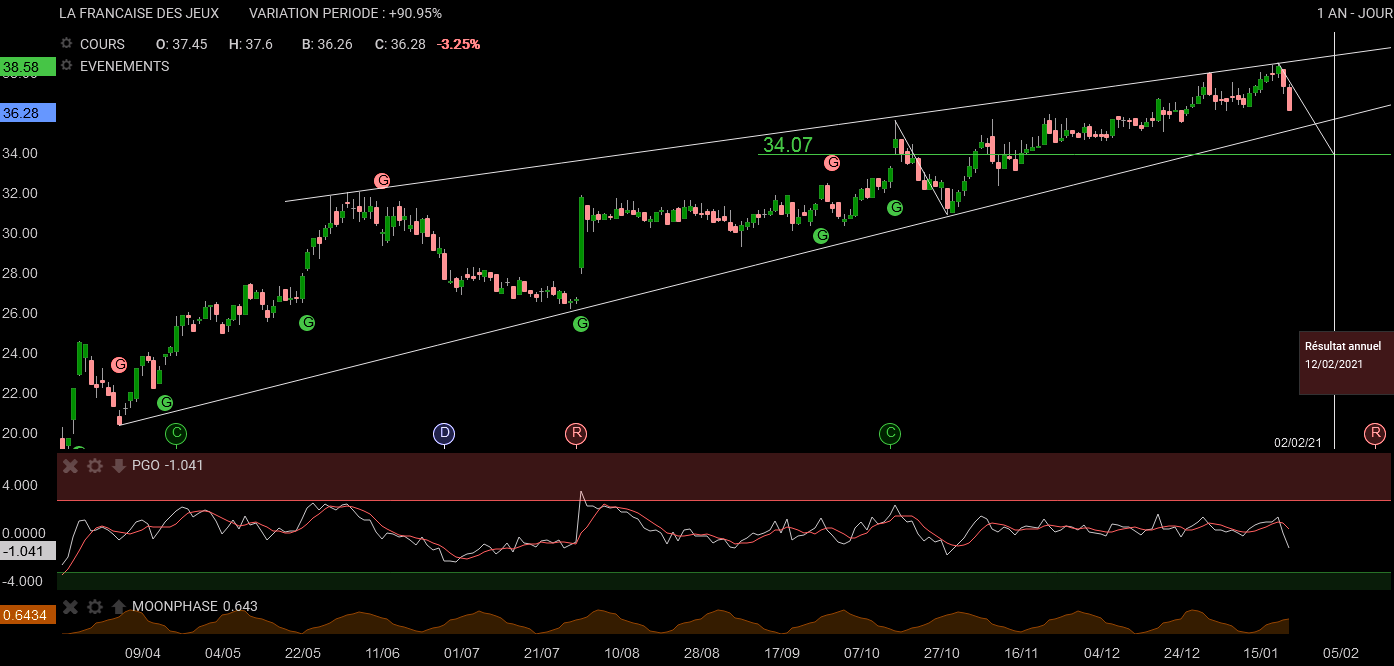Click the EVENEMENTS label
The width and height of the screenshot is (1394, 666).
pos(124,66)
